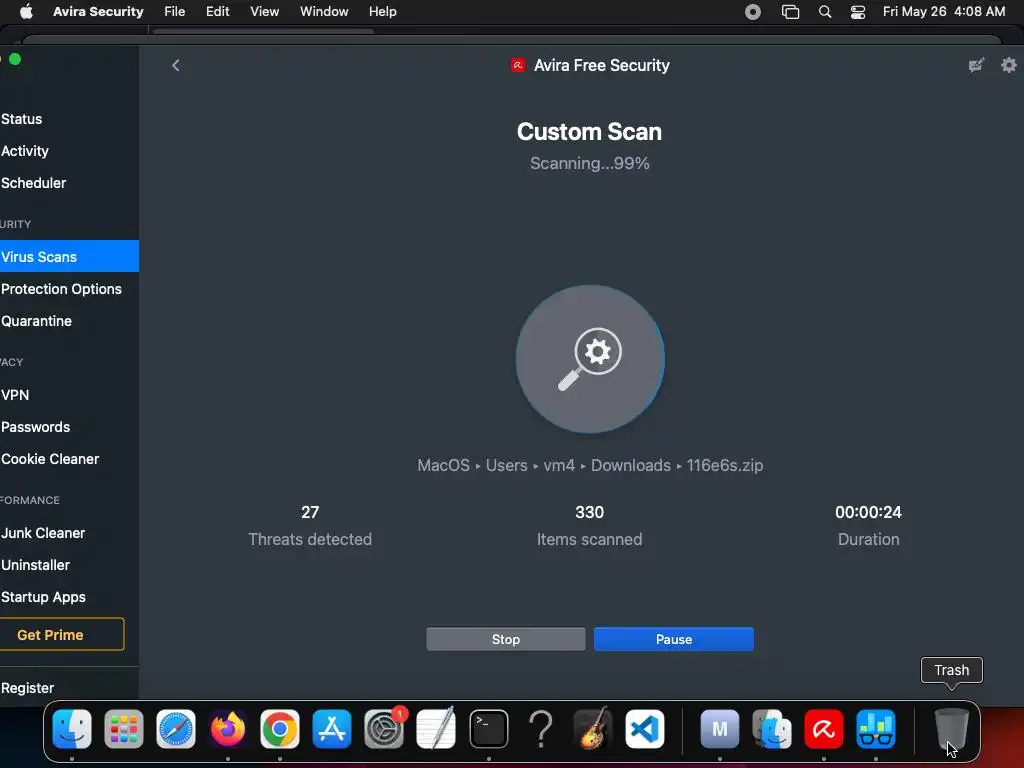Open the Avira Security menu
Viewport: 1024px width, 768px height.
point(98,12)
